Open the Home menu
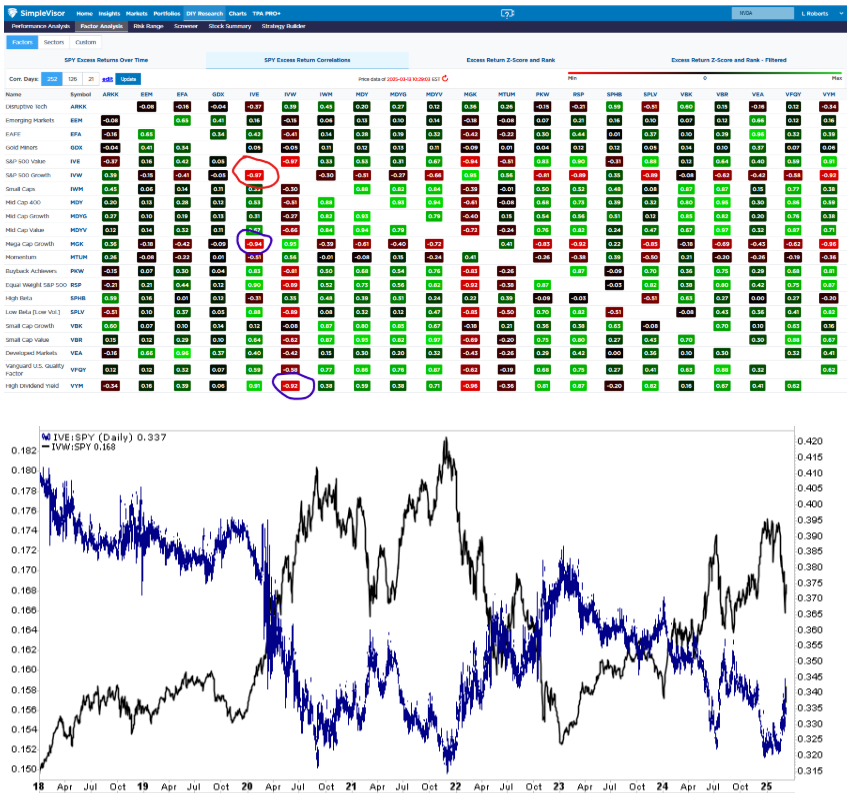Screen dimensions: 855x805 coord(85,14)
